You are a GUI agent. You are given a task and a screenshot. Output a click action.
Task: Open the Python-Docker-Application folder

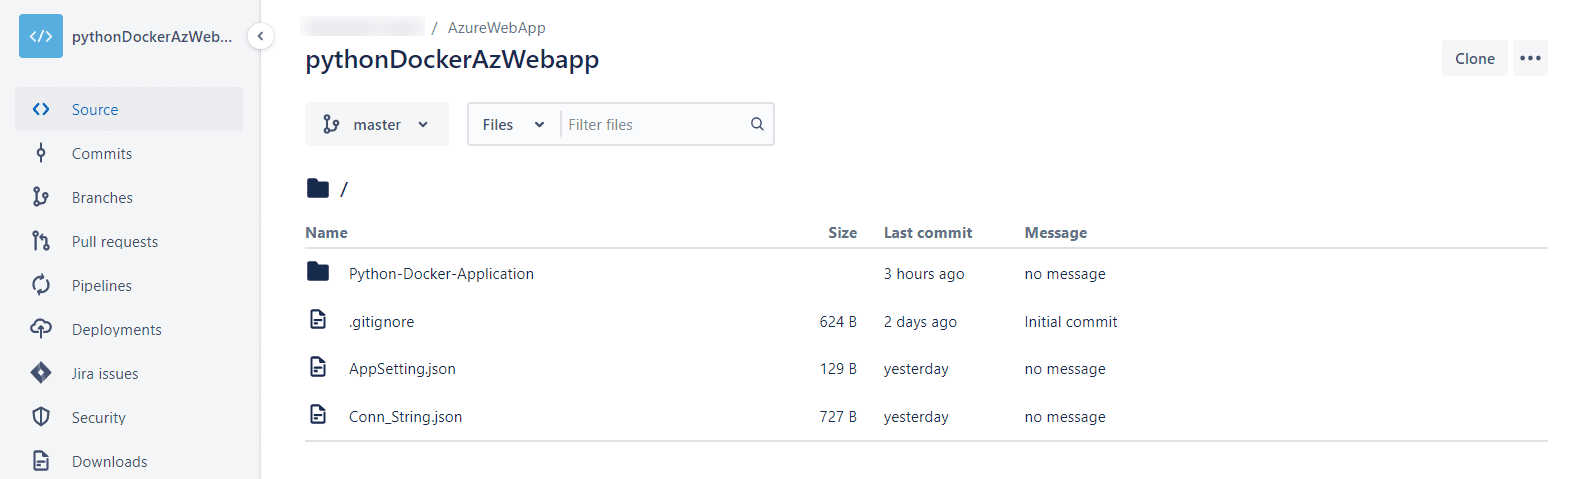(x=441, y=273)
